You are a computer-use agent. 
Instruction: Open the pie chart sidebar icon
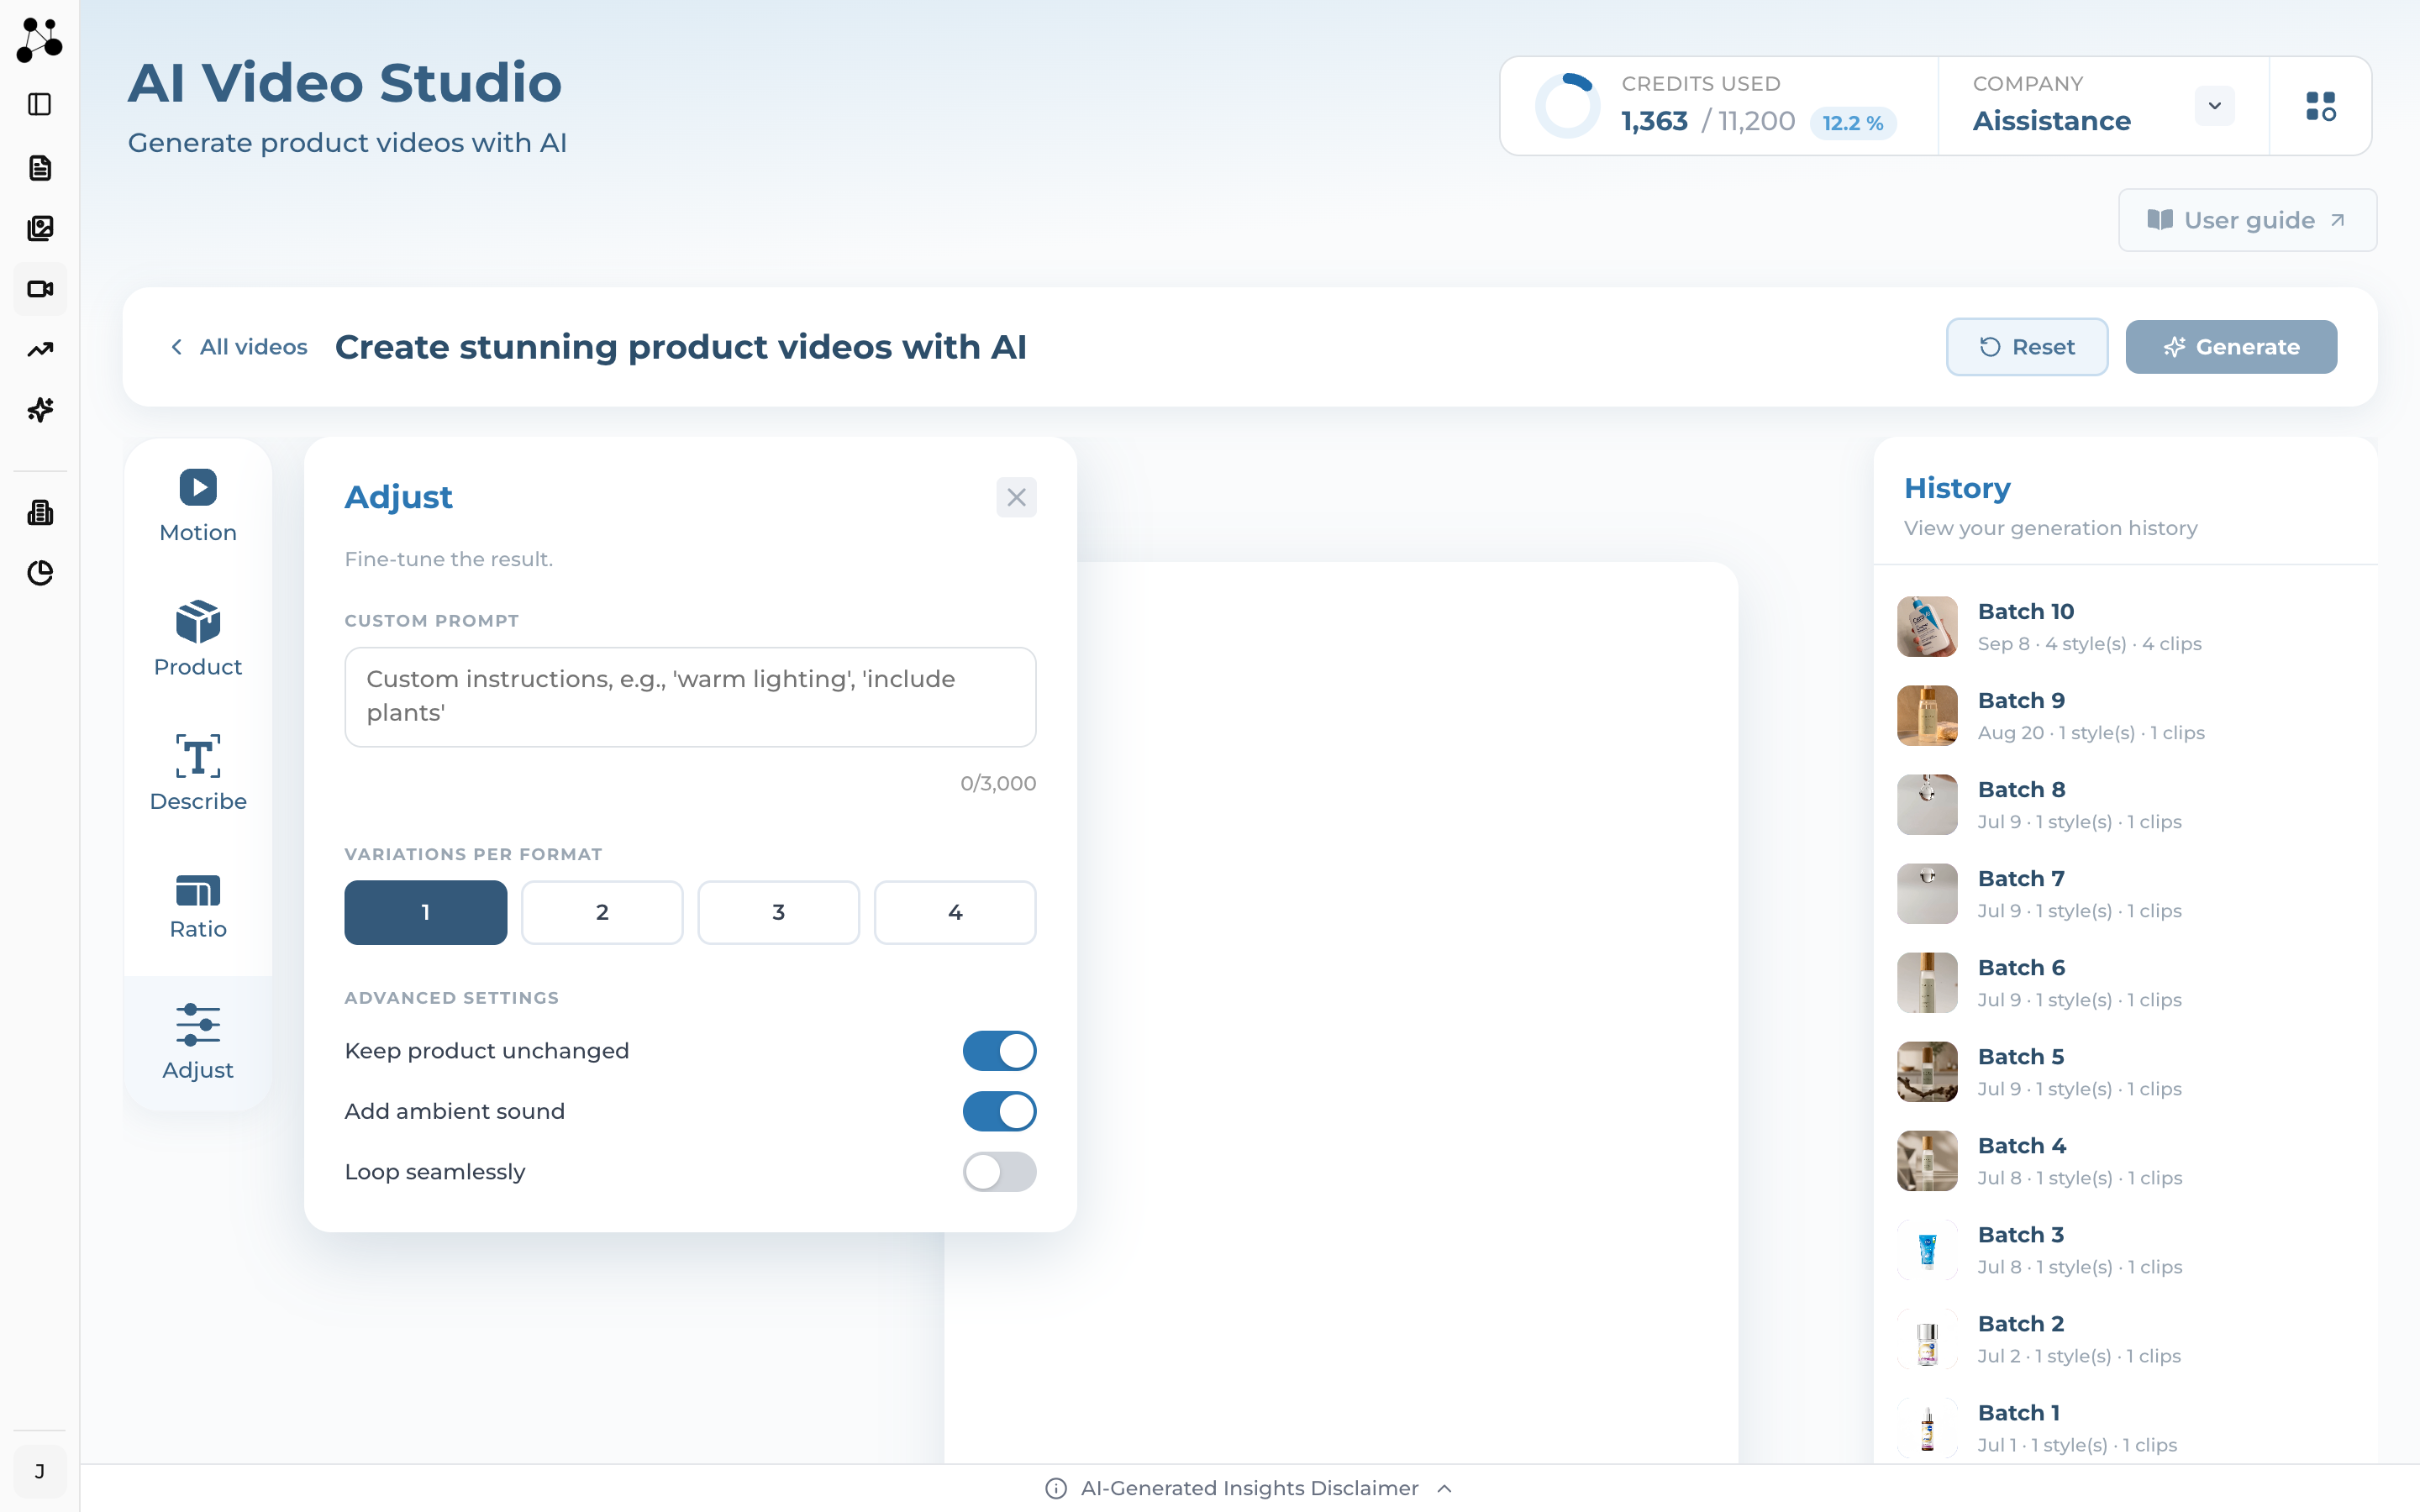click(x=40, y=573)
